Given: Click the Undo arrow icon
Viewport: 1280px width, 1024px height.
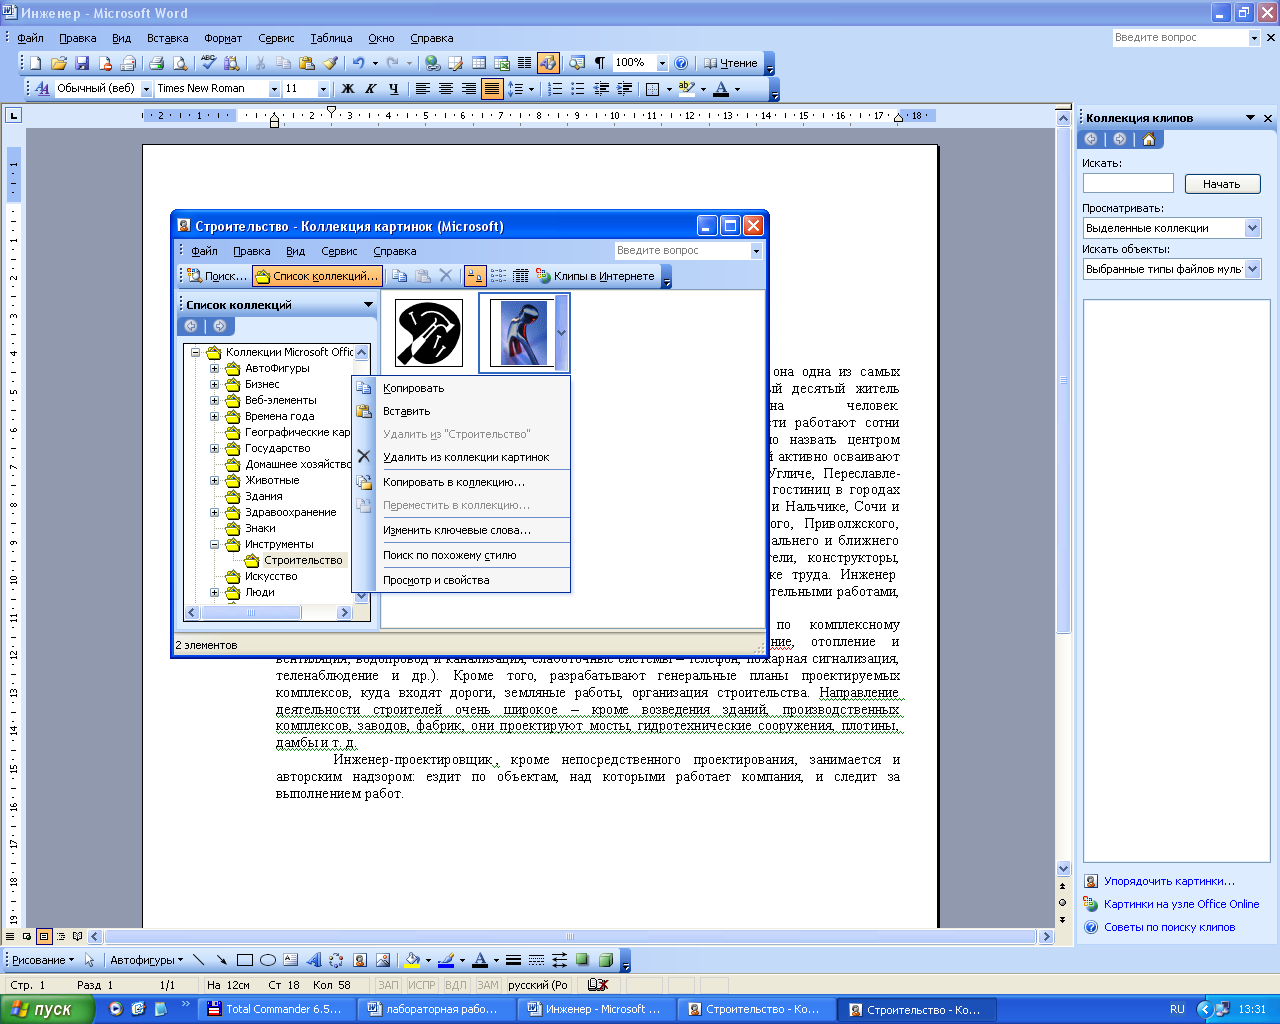Looking at the screenshot, I should pos(358,63).
